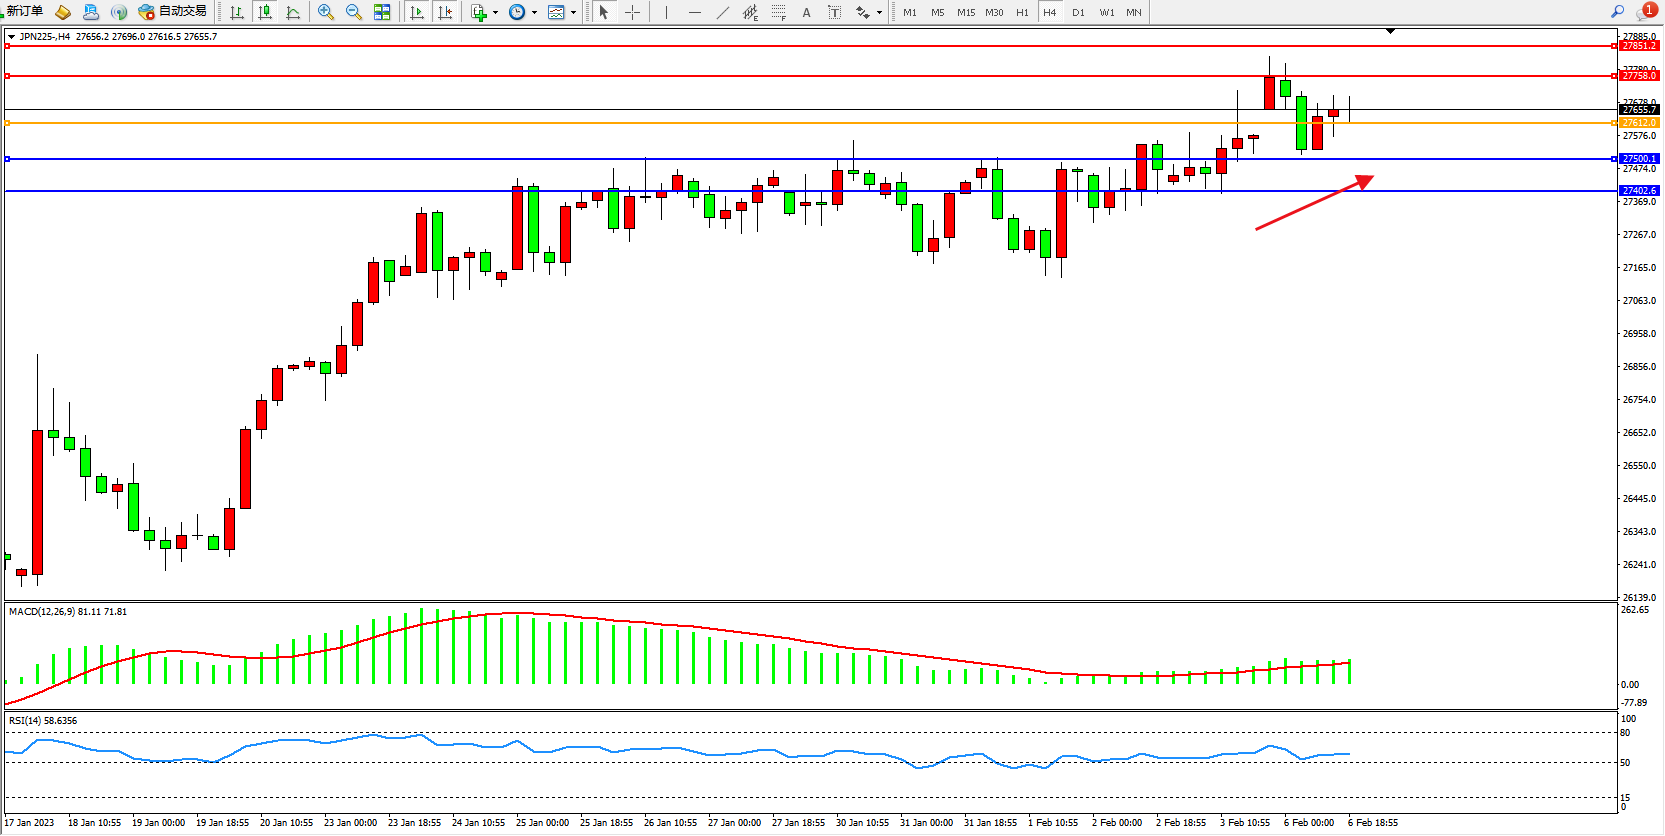The image size is (1665, 836).
Task: Click the 自动交易 auto trading button
Action: [x=173, y=11]
